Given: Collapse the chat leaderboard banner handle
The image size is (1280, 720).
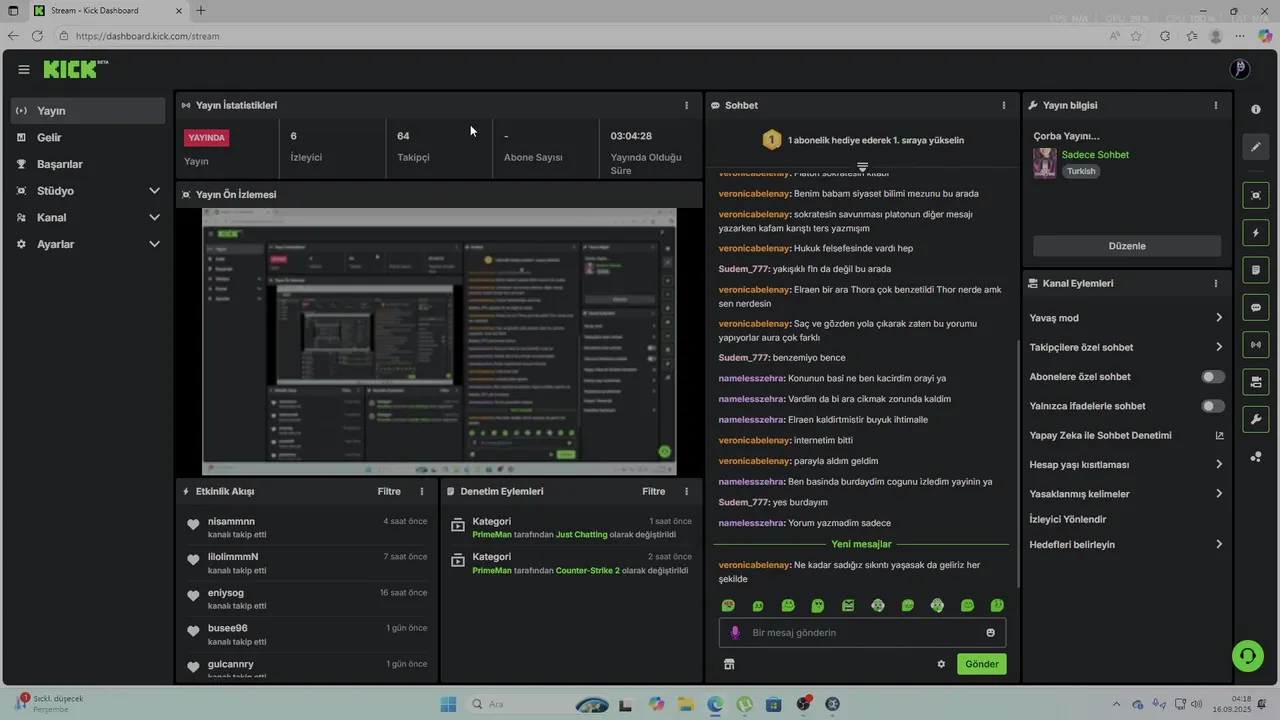Looking at the screenshot, I should pos(862,166).
